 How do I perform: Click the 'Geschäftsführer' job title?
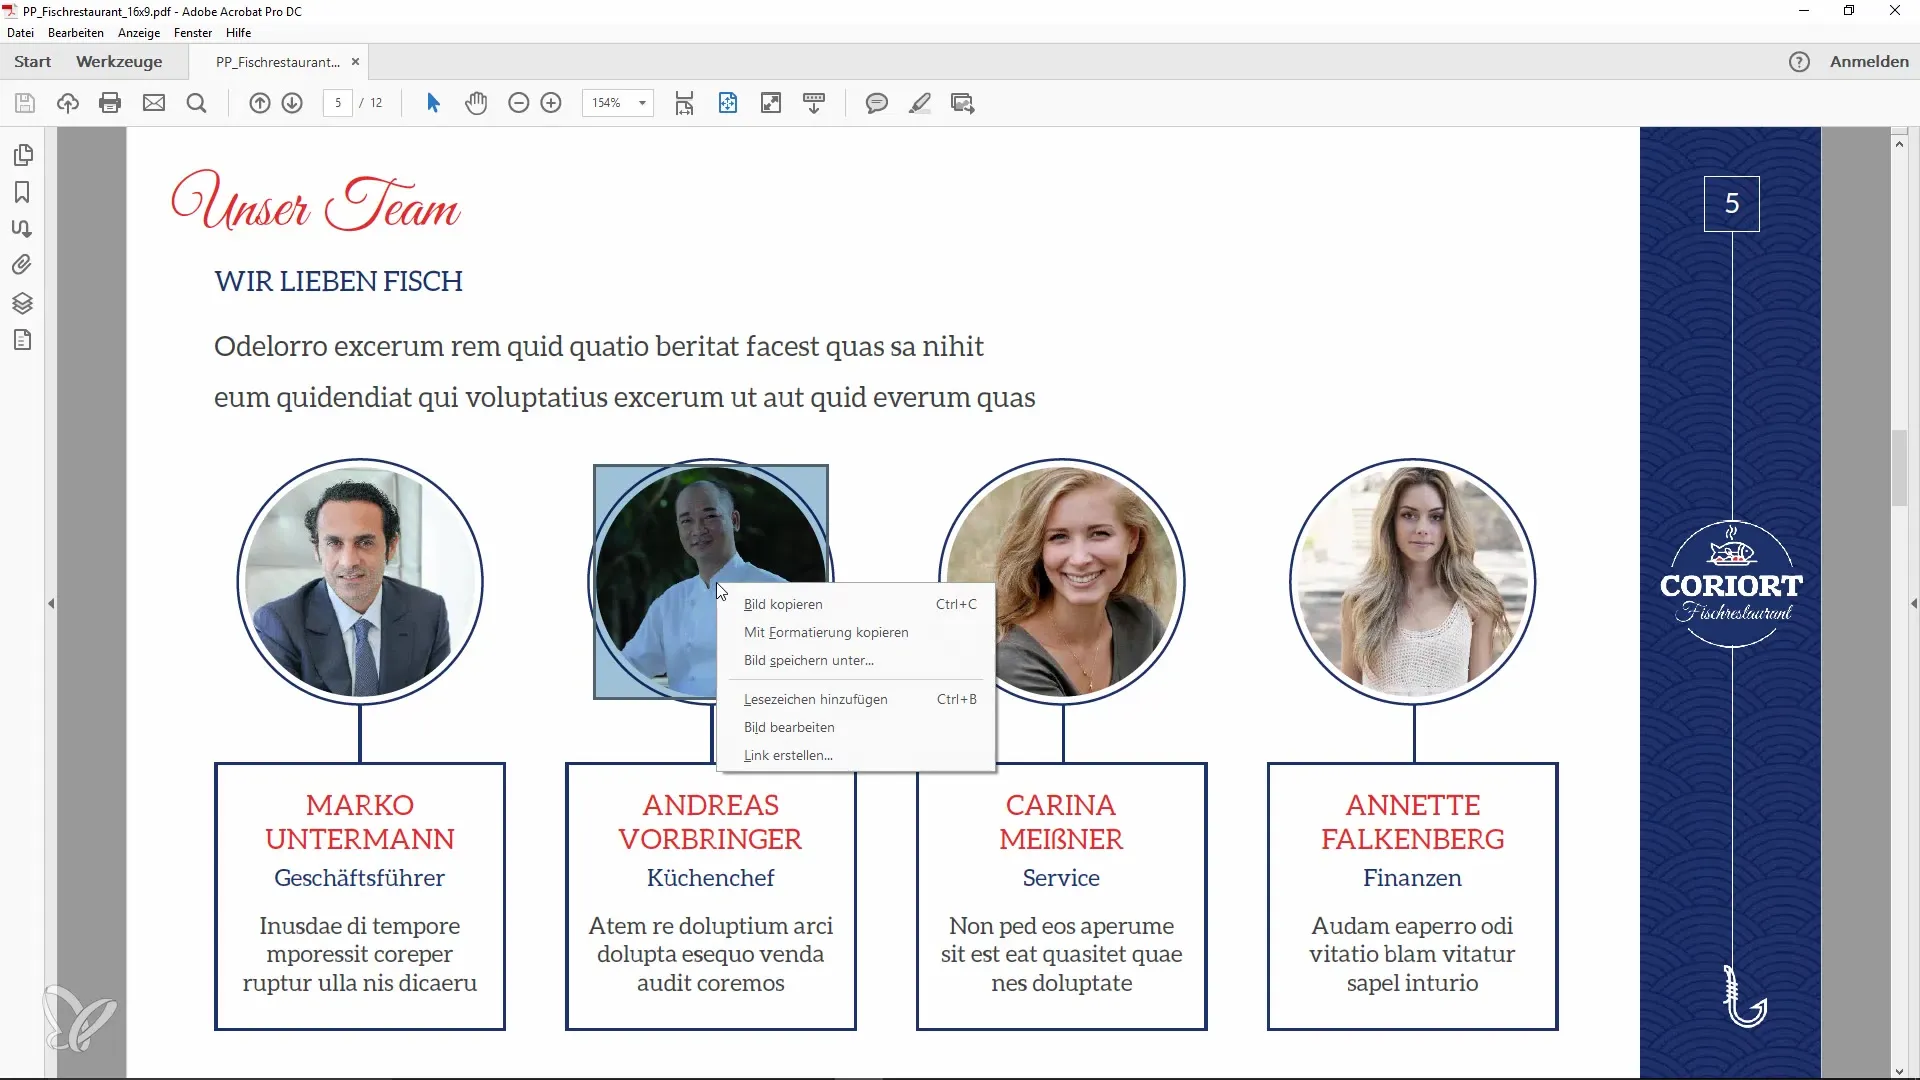359,878
